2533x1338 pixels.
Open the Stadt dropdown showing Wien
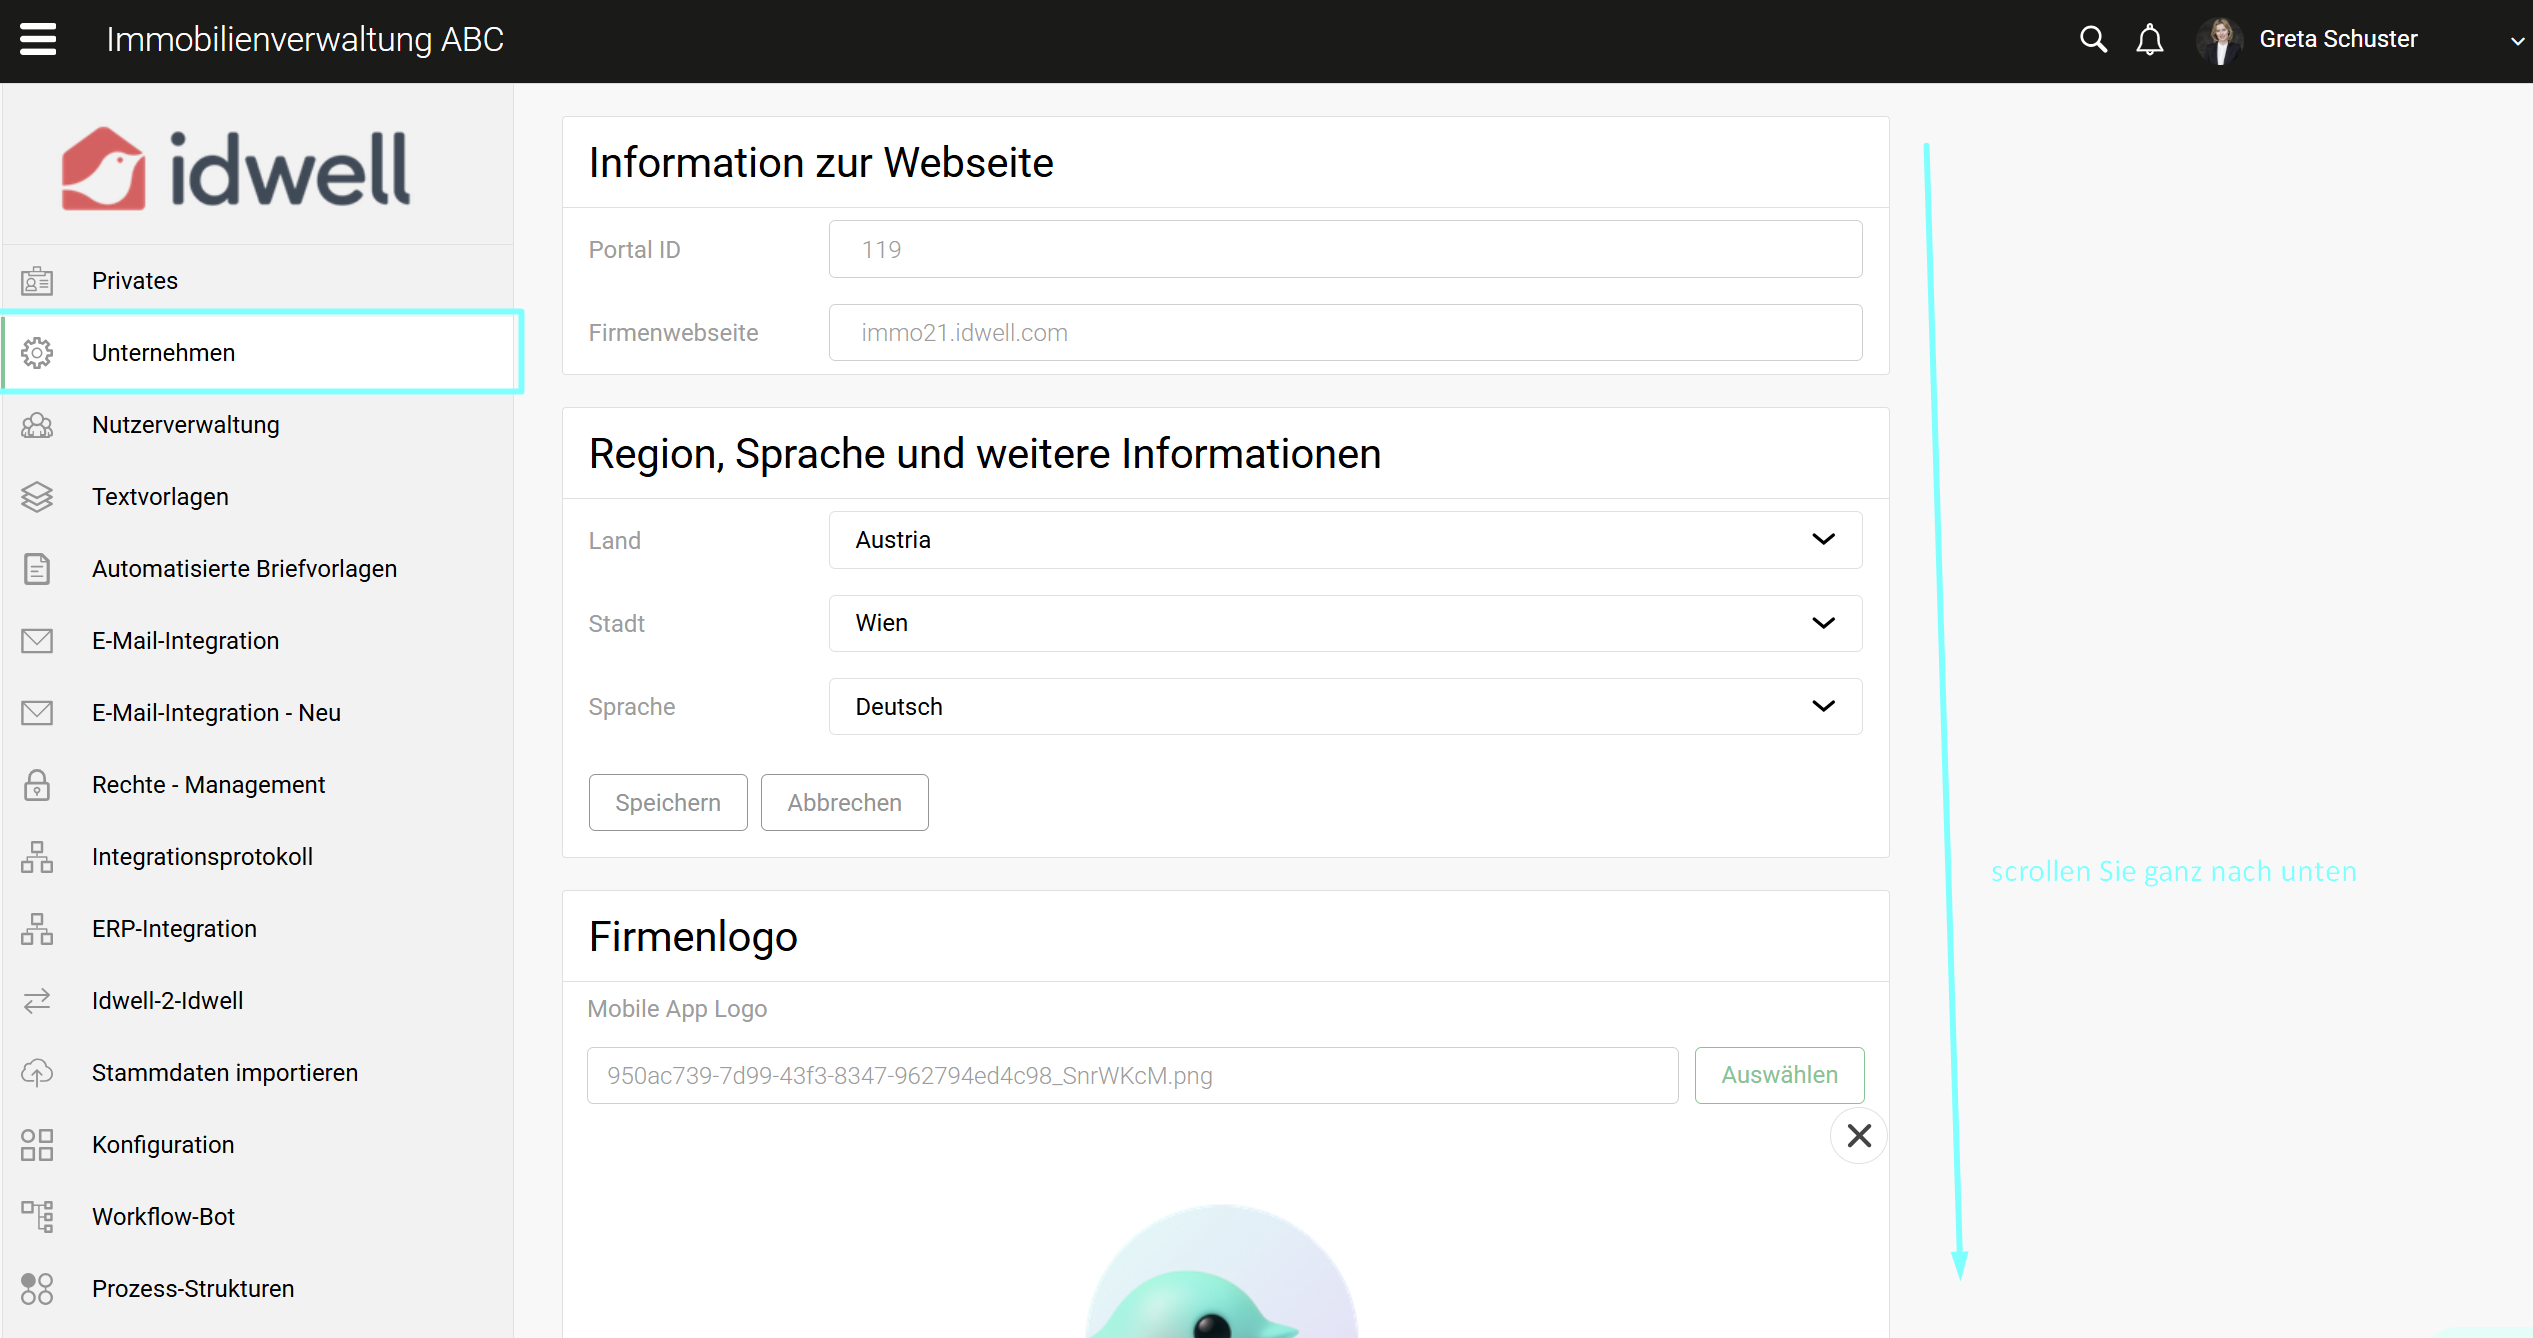coord(1344,623)
